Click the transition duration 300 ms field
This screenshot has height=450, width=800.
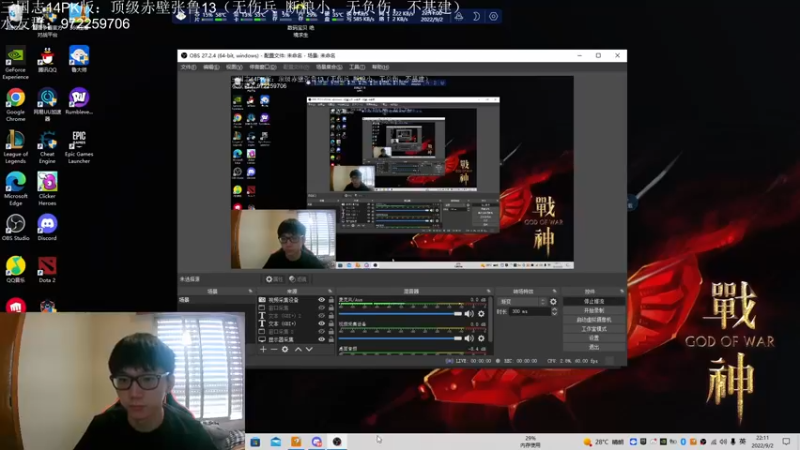[x=530, y=312]
